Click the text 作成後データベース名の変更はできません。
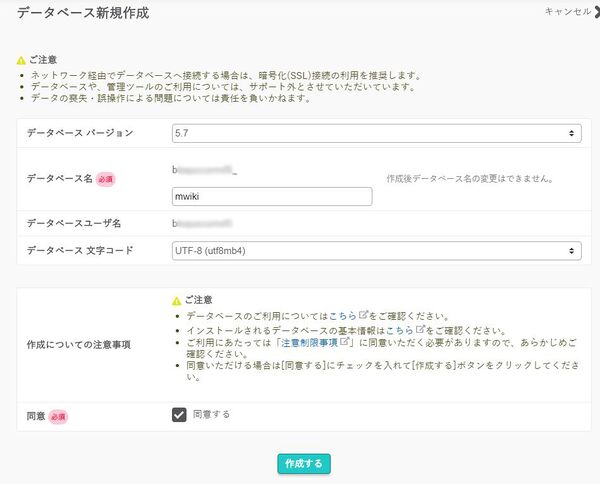 click(x=470, y=179)
